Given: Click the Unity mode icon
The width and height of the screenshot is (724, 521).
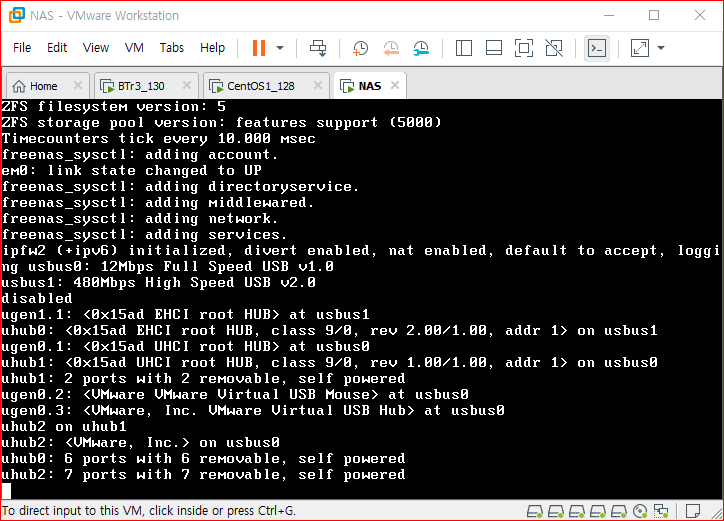Looking at the screenshot, I should [554, 48].
